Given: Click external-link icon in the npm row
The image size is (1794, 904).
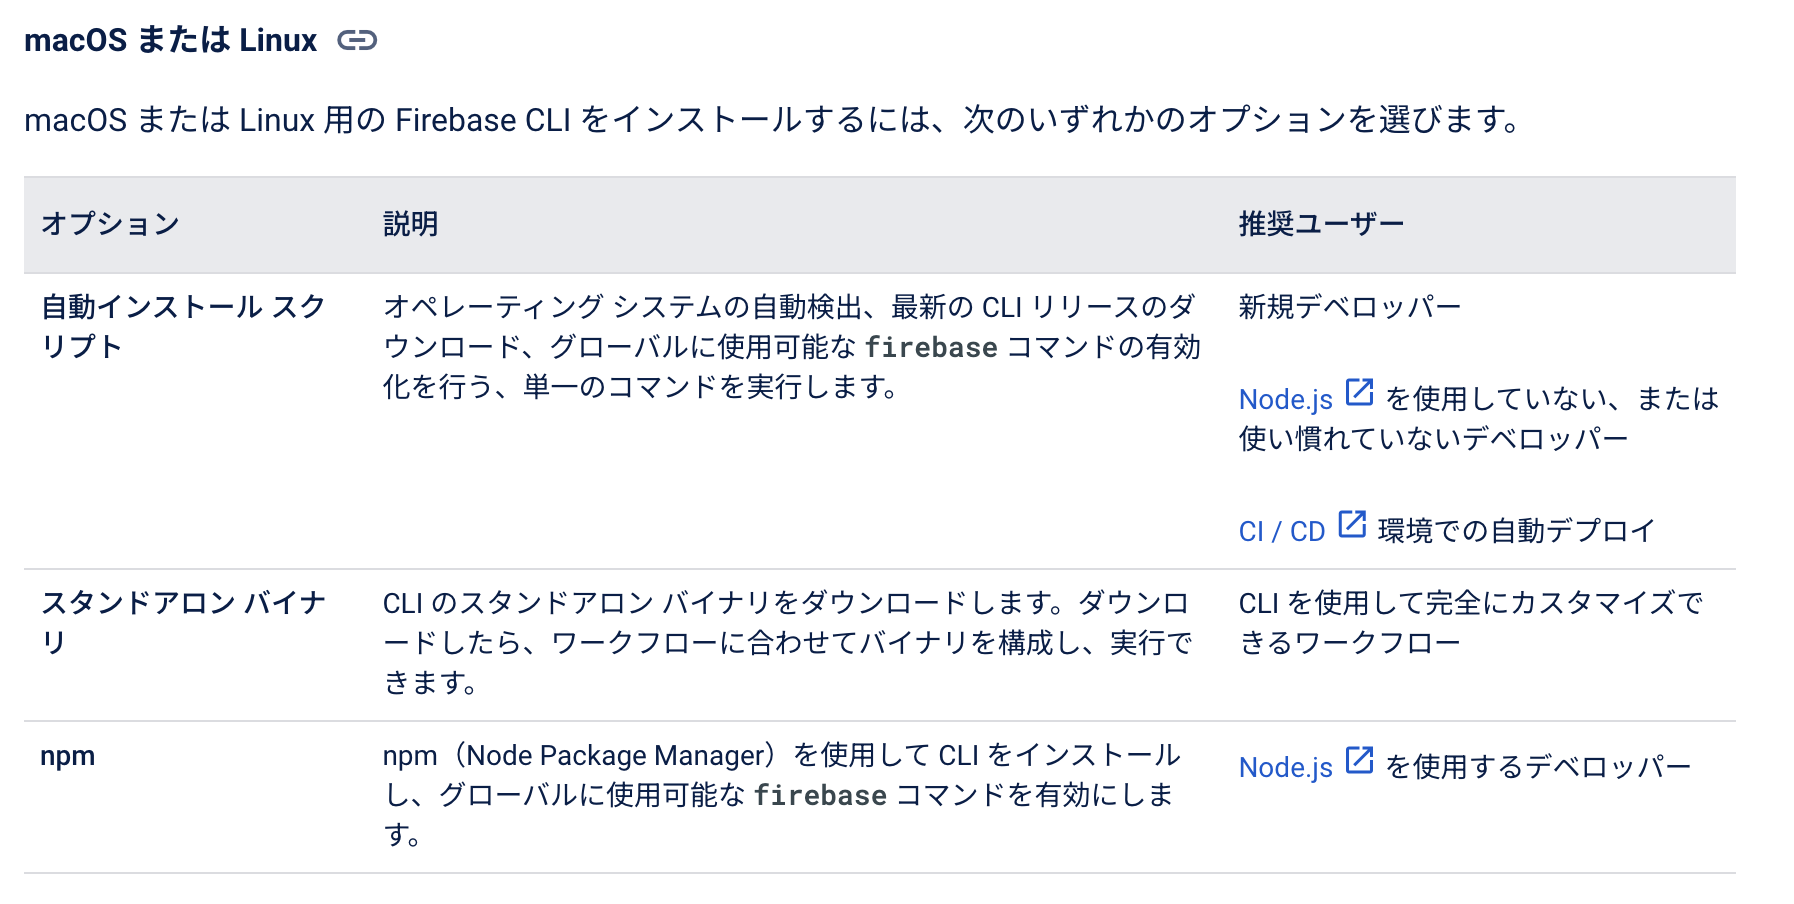Looking at the screenshot, I should [1359, 760].
